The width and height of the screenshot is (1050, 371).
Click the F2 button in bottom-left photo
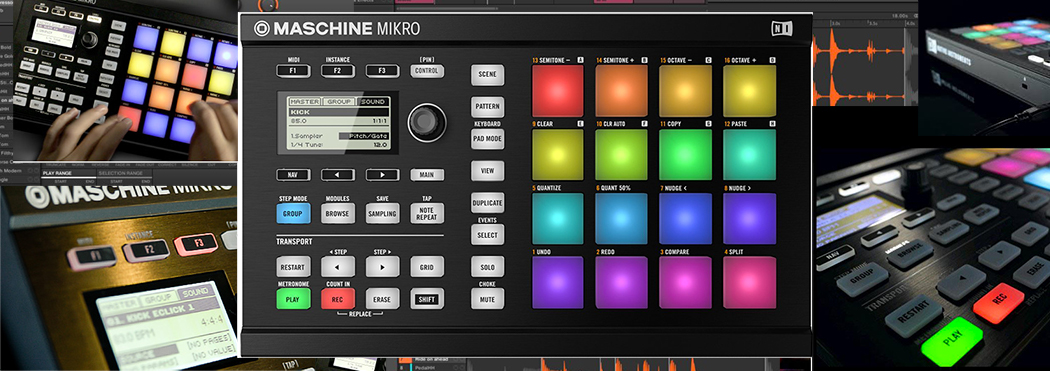[x=145, y=250]
